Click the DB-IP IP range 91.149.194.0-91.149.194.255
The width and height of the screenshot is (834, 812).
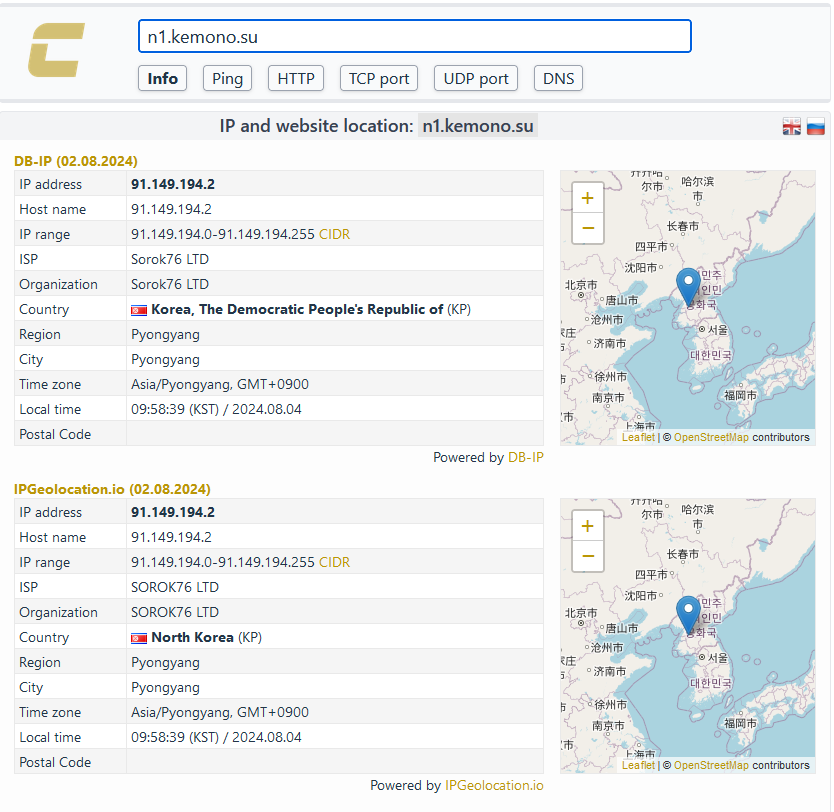223,235
